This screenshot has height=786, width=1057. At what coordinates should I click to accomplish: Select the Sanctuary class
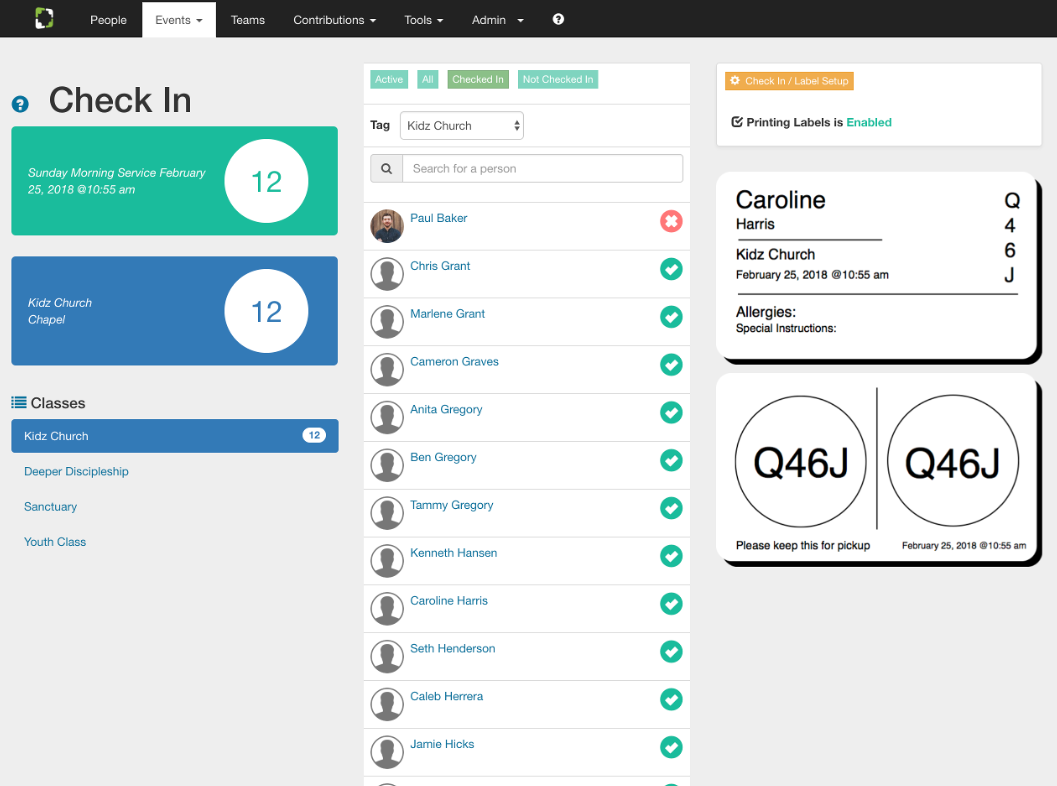51,506
